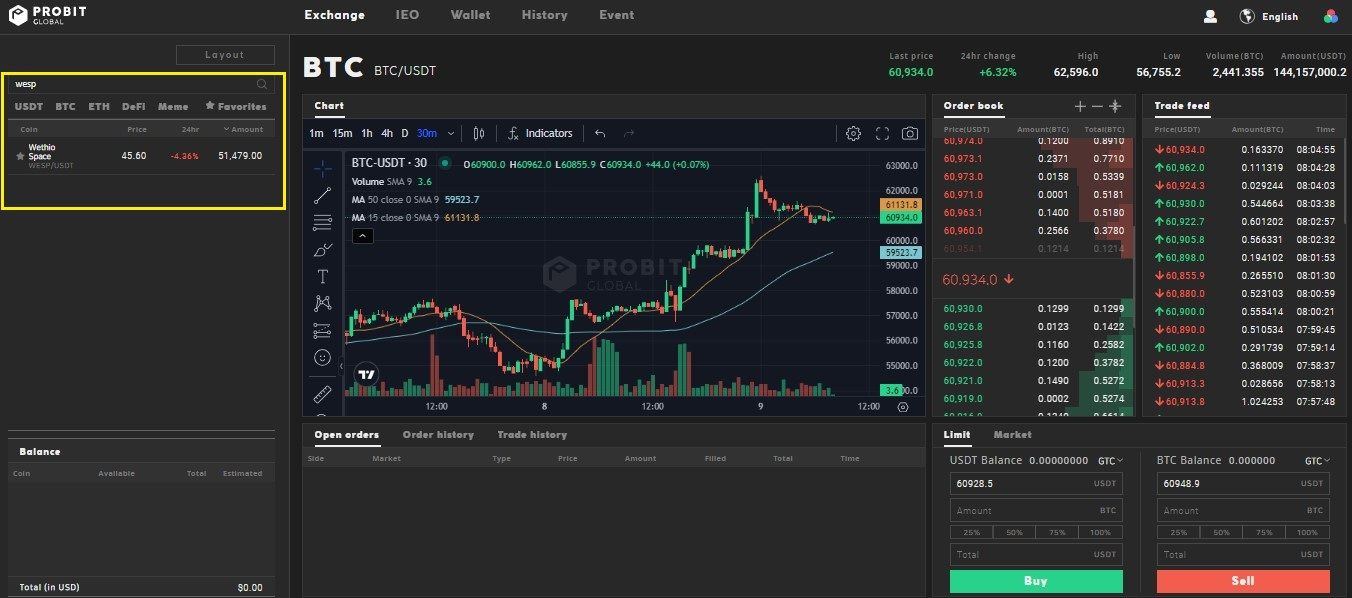1352x598 pixels.
Task: Open the candlestick chart type icon
Action: coord(478,133)
